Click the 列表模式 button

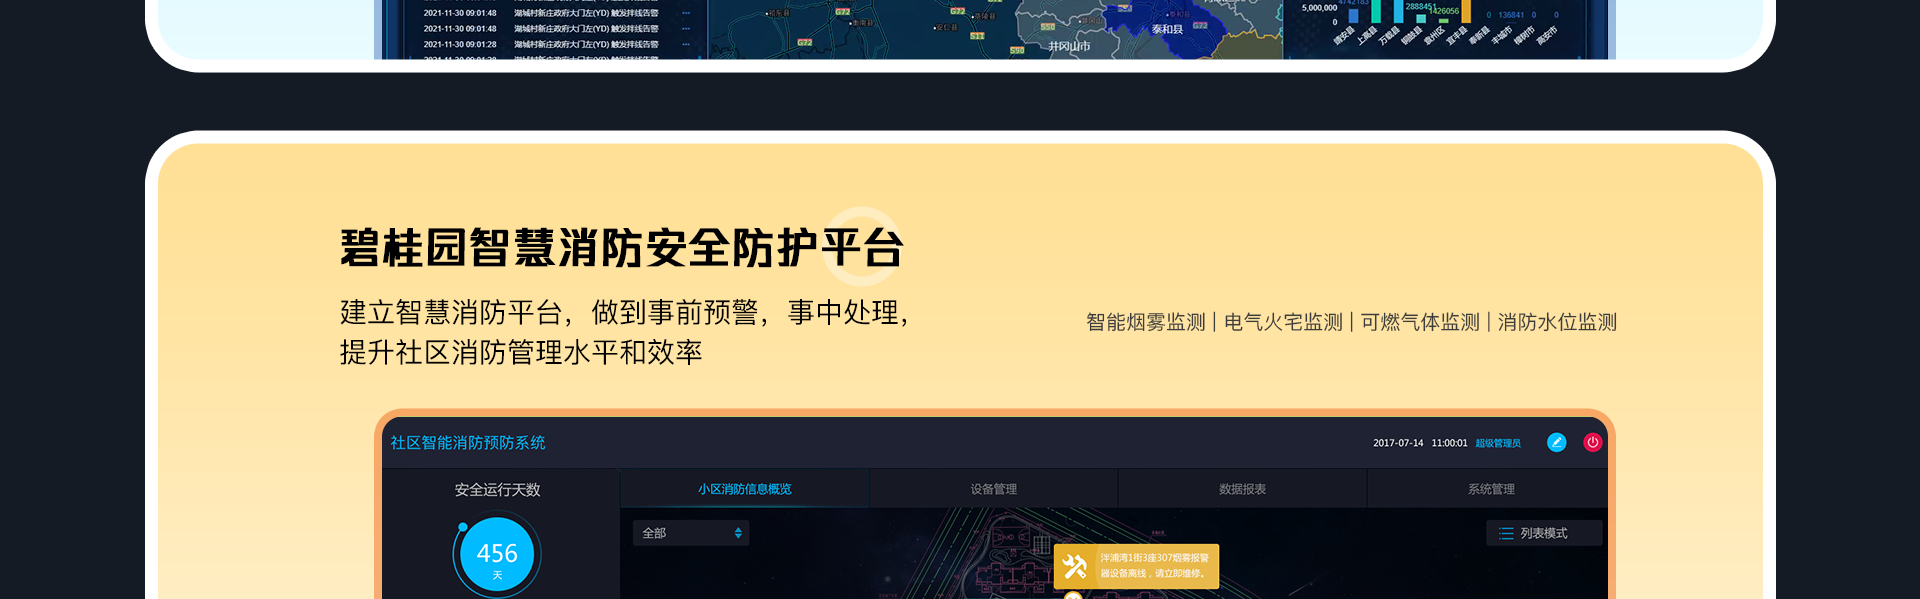point(1544,533)
